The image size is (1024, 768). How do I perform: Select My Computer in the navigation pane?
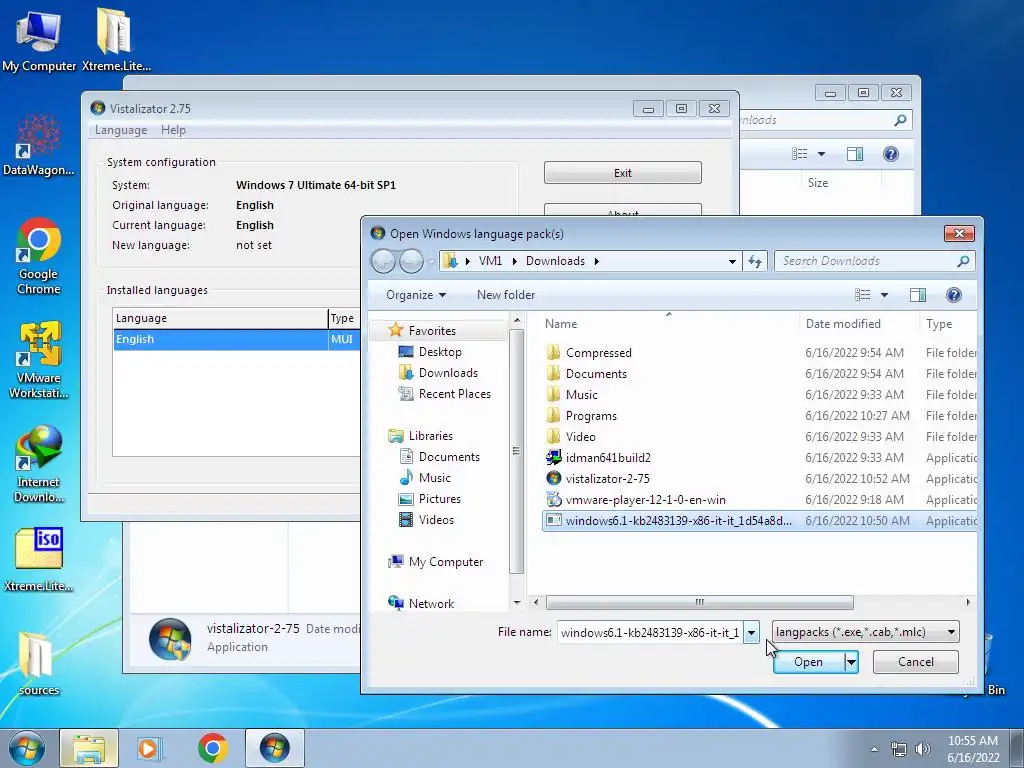445,562
